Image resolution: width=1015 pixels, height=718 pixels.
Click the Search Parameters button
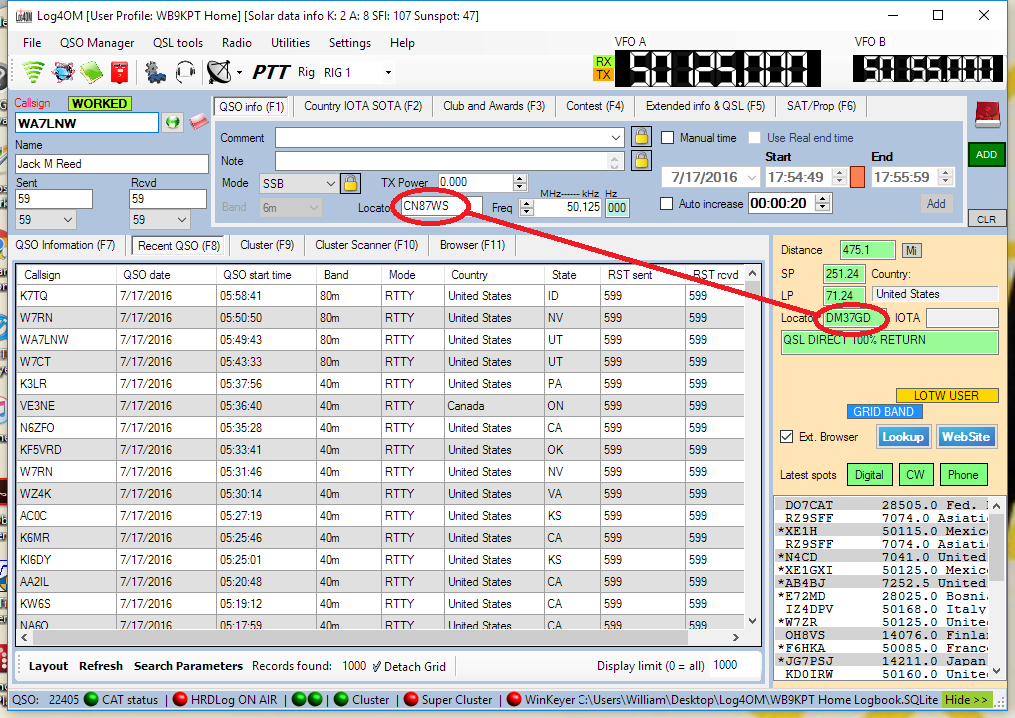pos(188,666)
